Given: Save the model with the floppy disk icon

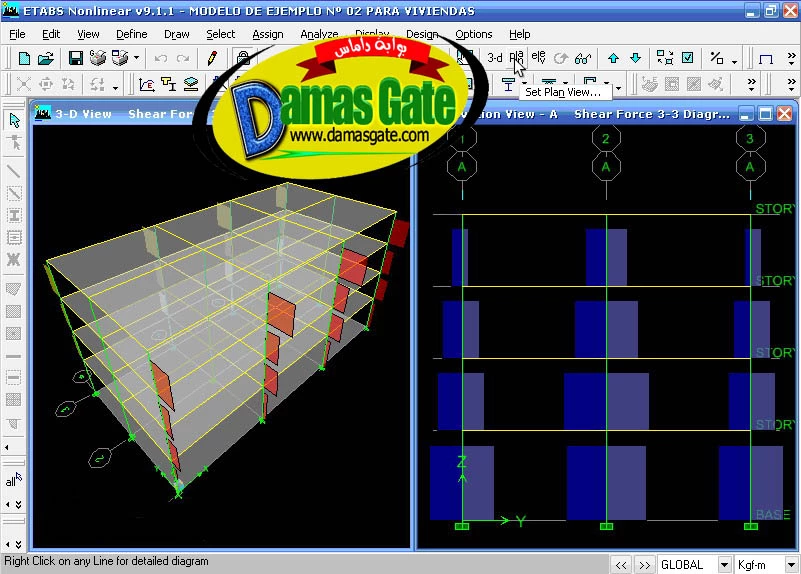Looking at the screenshot, I should [76, 58].
